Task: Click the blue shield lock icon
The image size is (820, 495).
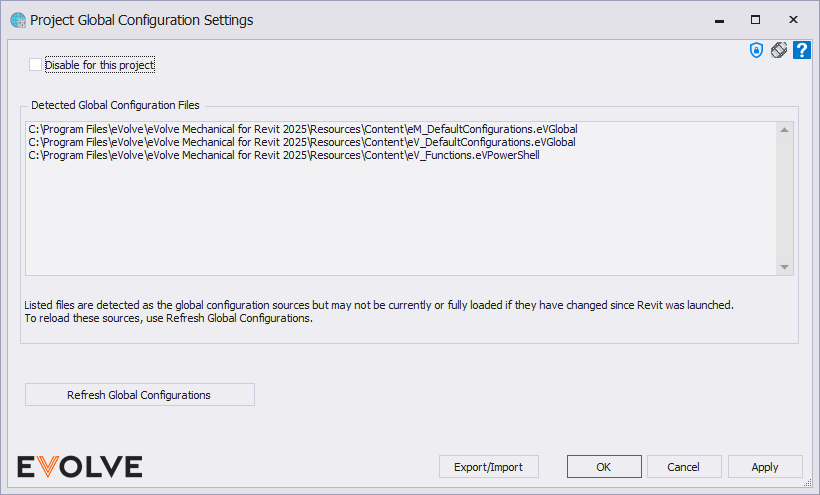Action: 756,50
